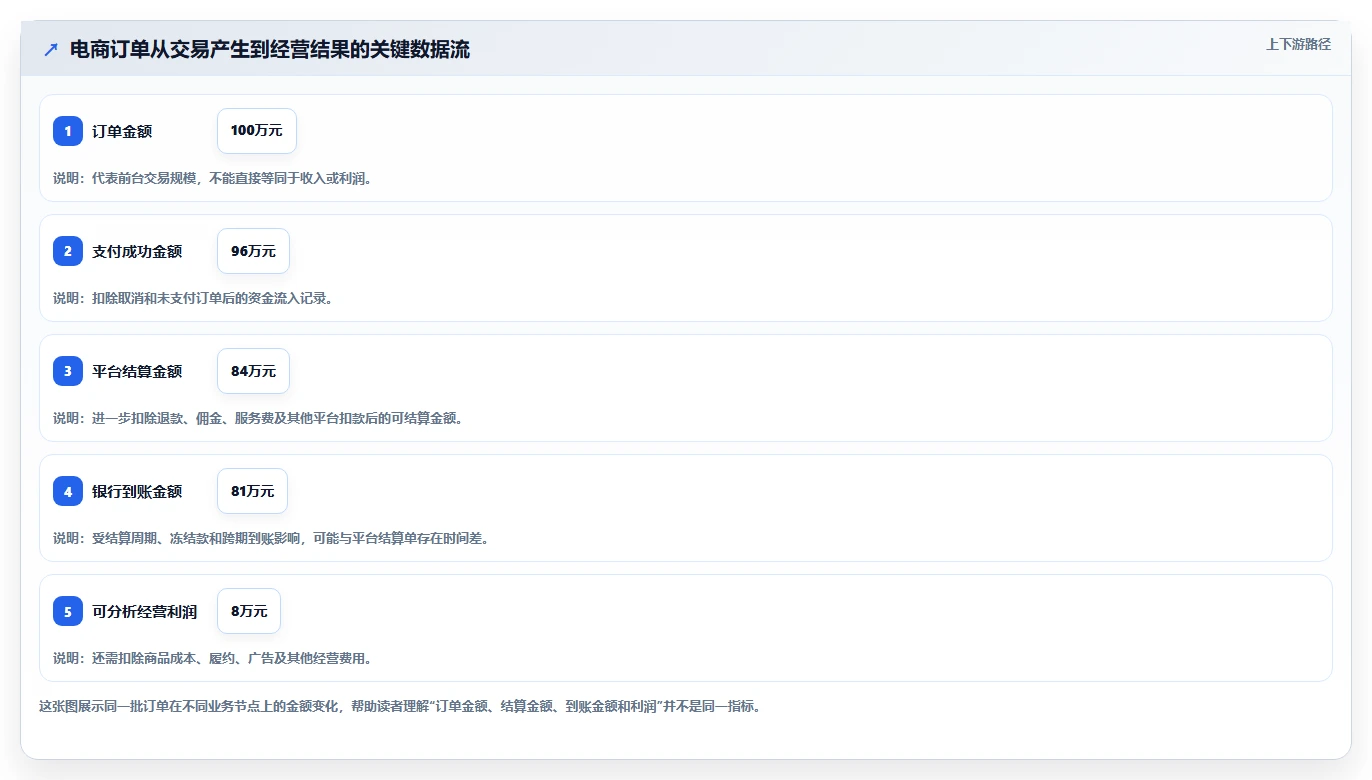Click the 上下游路径 label
Viewport: 1372px width, 780px height.
click(x=1298, y=44)
